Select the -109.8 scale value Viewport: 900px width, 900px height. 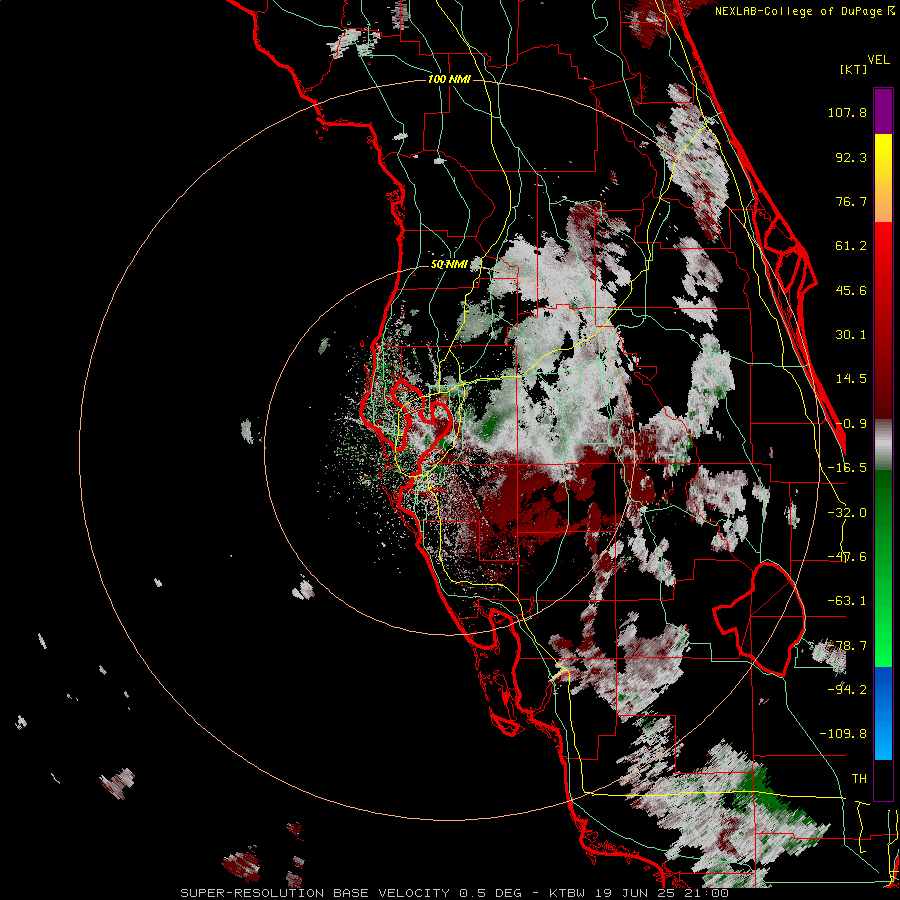(x=843, y=734)
